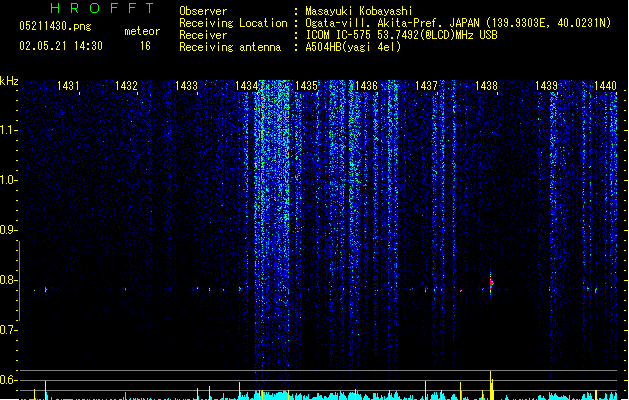This screenshot has height=400, width=629.
Task: Click the 0.7 kHz axis label
Action: [8, 330]
